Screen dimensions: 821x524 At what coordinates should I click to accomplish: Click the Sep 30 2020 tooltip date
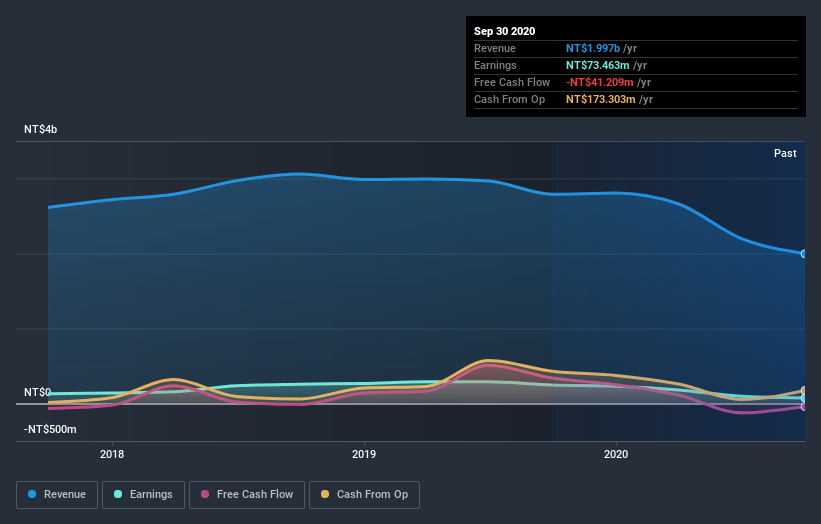pyautogui.click(x=504, y=31)
